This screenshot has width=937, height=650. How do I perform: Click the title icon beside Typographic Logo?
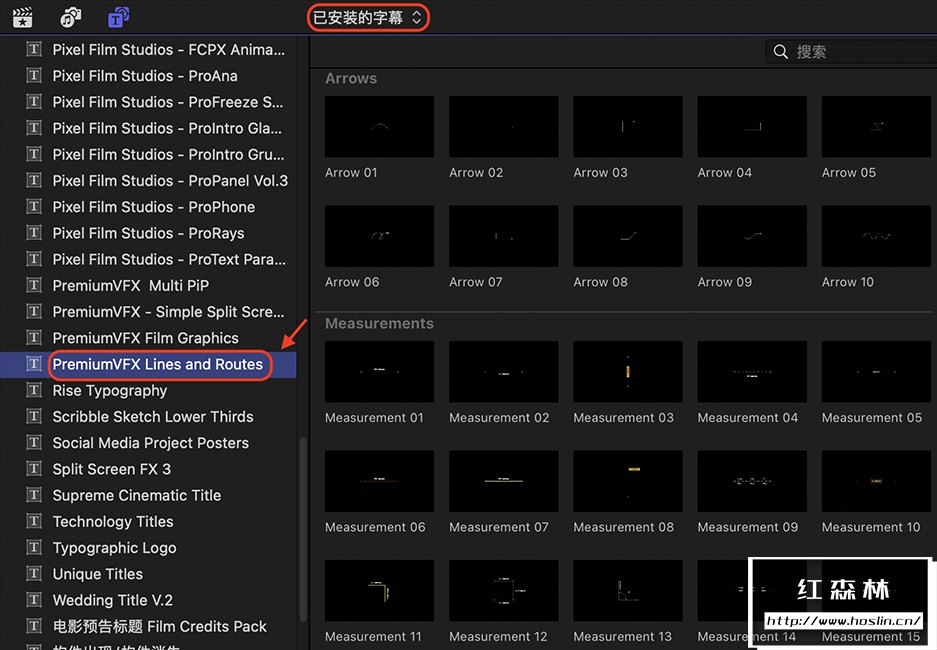point(34,547)
